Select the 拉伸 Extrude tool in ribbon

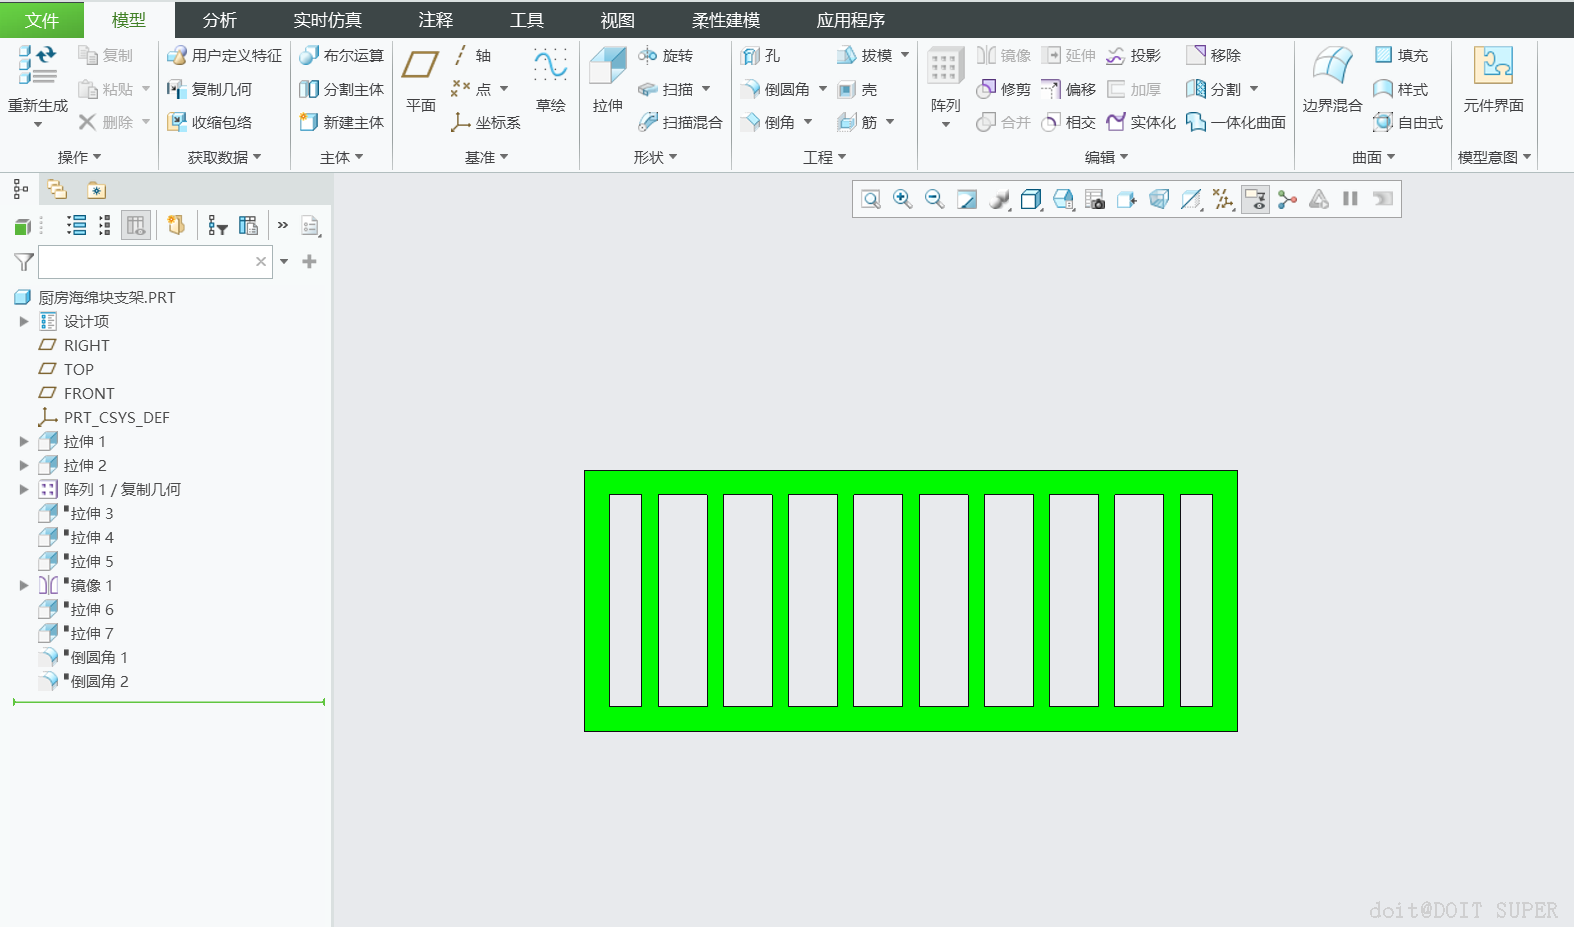[607, 80]
